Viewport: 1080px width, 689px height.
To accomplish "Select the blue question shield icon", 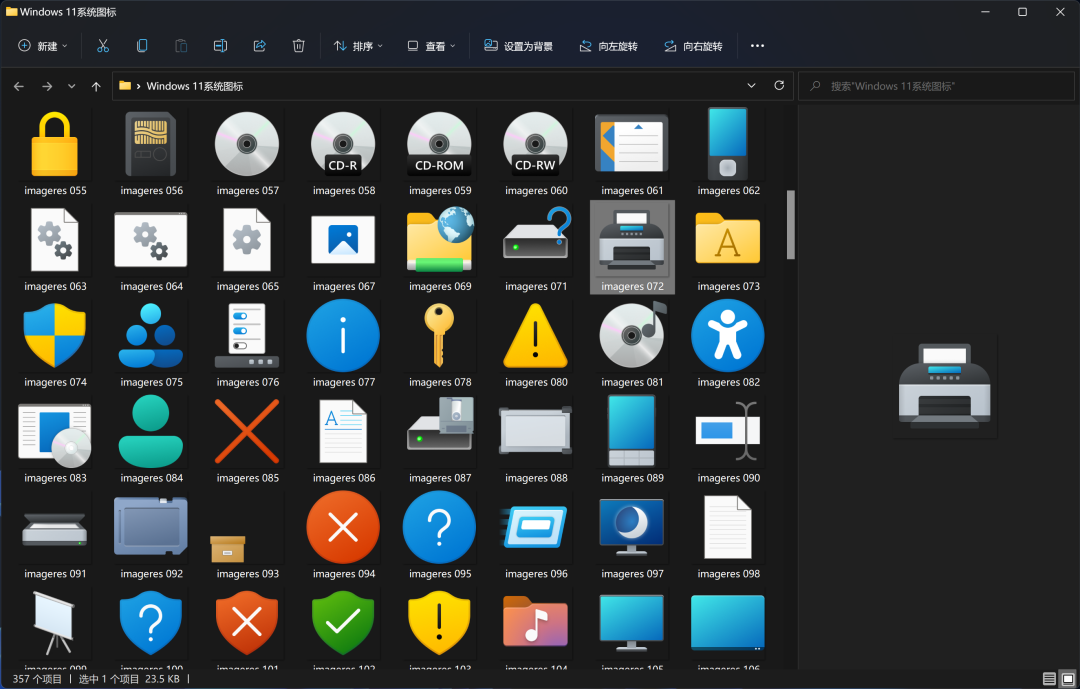I will [151, 624].
